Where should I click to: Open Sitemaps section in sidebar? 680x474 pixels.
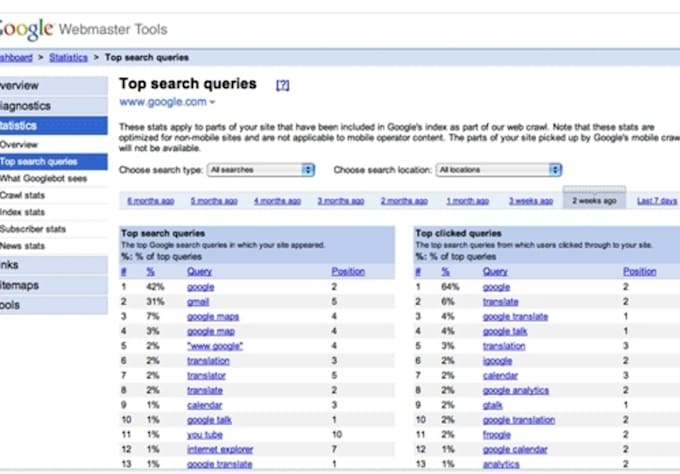(54, 285)
